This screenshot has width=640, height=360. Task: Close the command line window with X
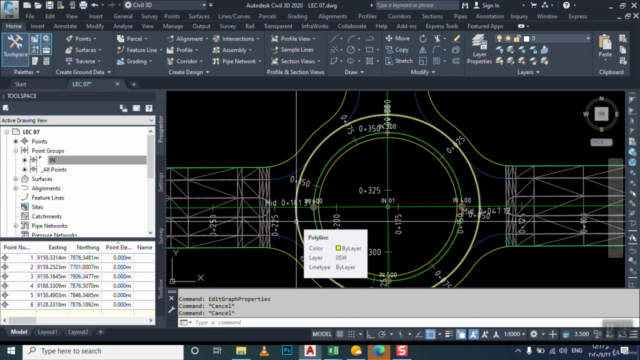click(171, 298)
